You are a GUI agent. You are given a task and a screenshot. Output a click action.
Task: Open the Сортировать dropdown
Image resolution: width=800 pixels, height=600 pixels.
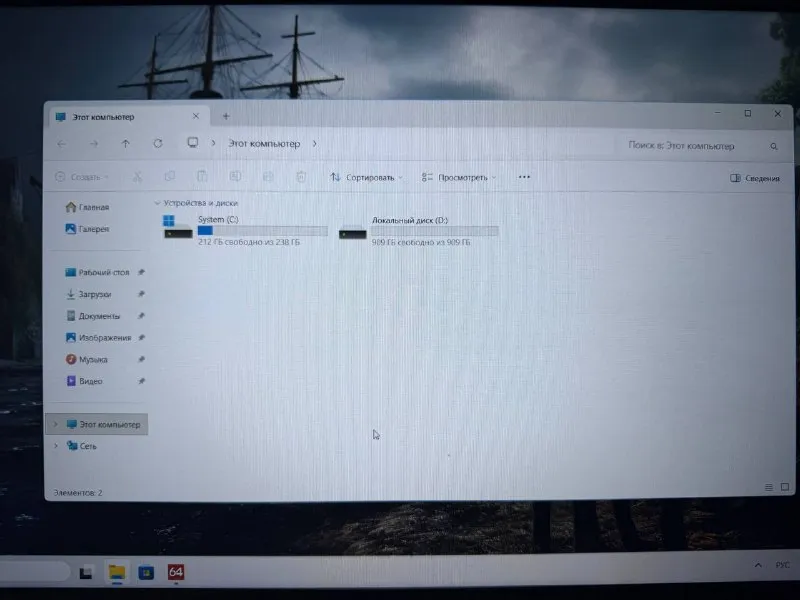pos(366,177)
